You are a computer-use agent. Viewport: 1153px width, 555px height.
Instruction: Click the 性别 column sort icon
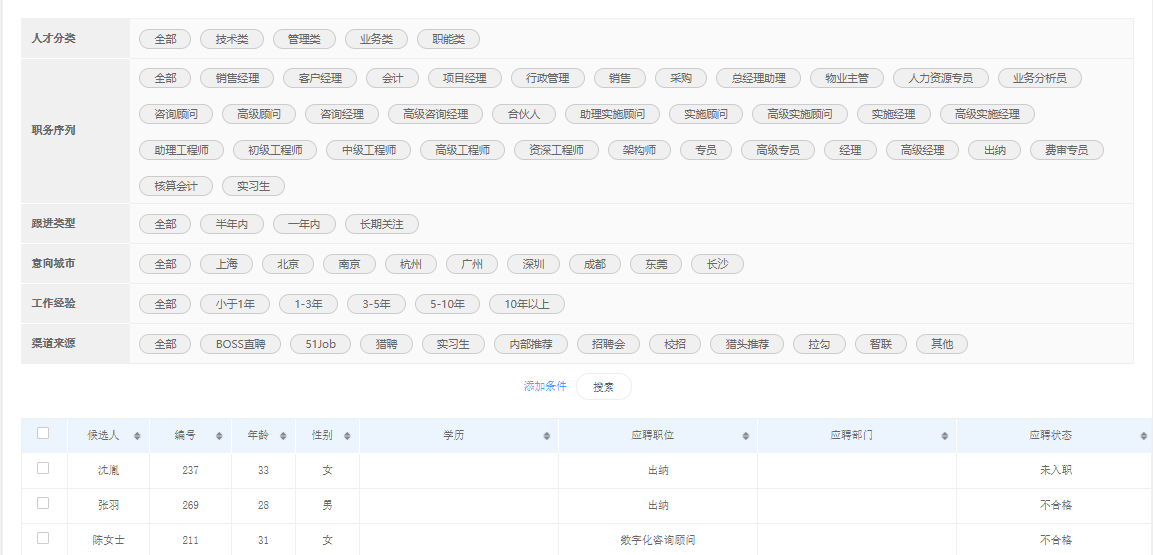pyautogui.click(x=347, y=436)
